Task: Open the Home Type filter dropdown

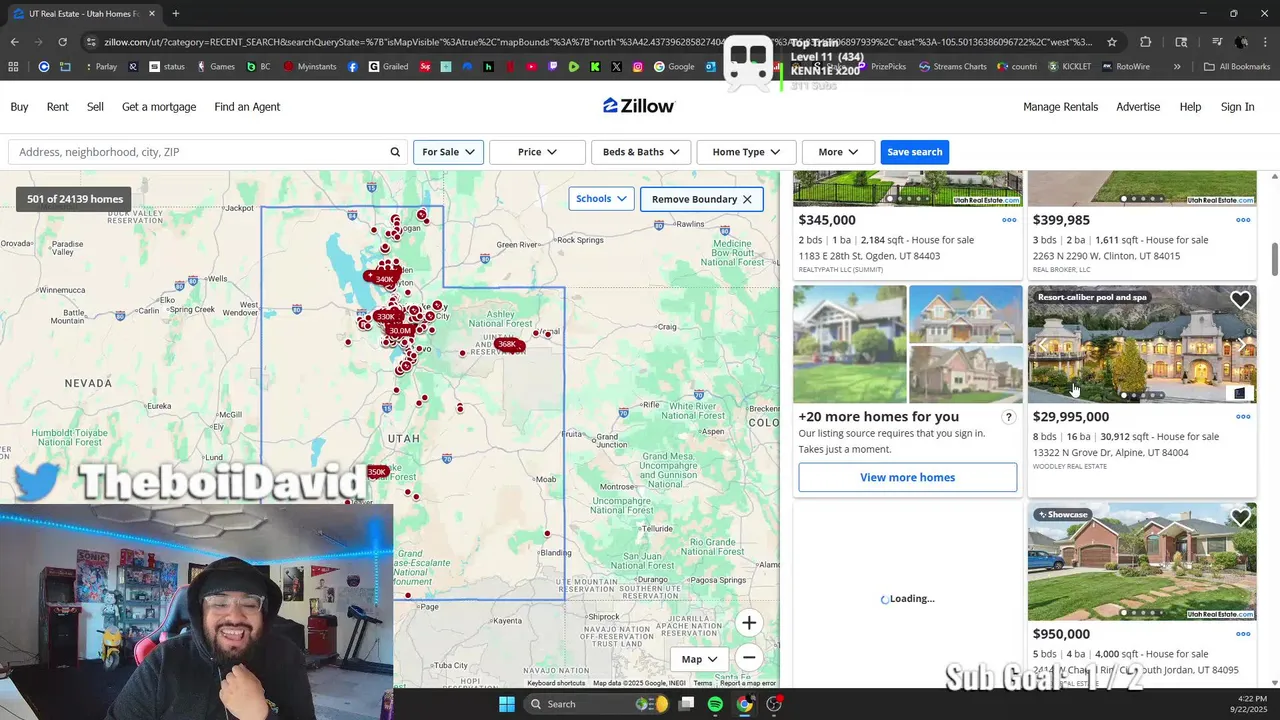Action: [x=746, y=152]
